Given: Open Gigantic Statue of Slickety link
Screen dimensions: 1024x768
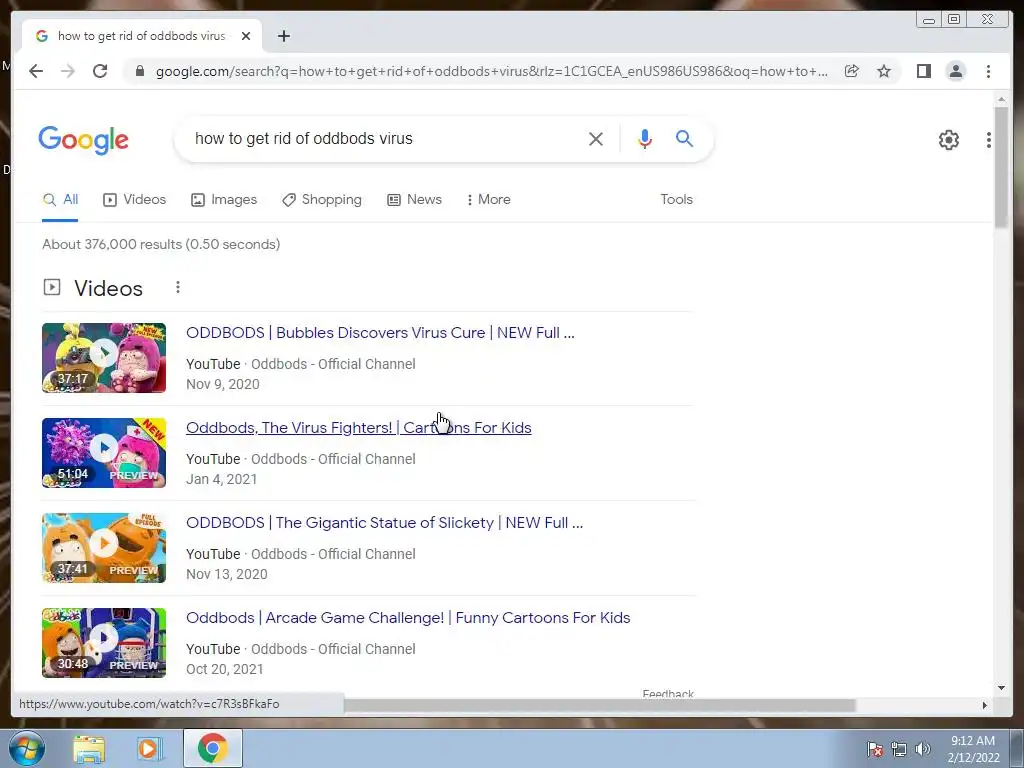Looking at the screenshot, I should click(385, 522).
